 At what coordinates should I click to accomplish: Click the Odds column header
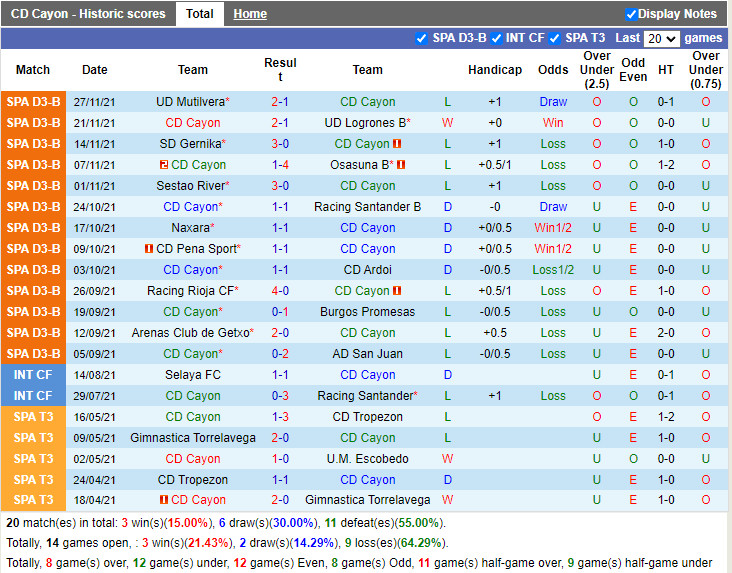553,70
